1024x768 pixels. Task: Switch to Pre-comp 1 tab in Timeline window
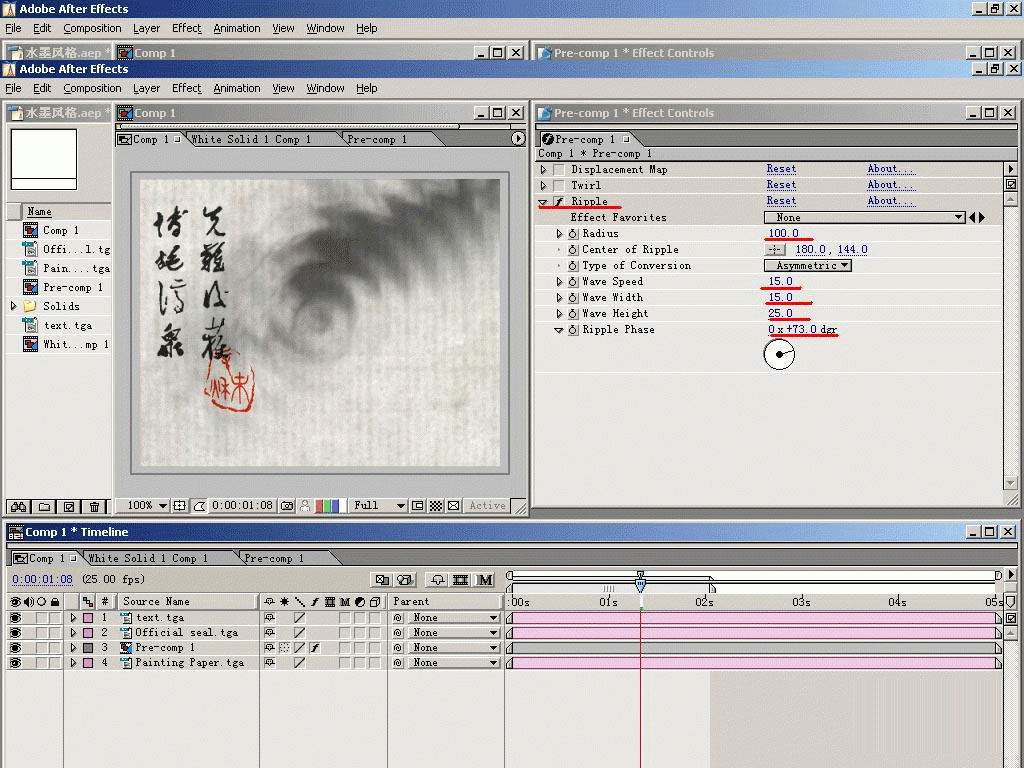point(274,558)
